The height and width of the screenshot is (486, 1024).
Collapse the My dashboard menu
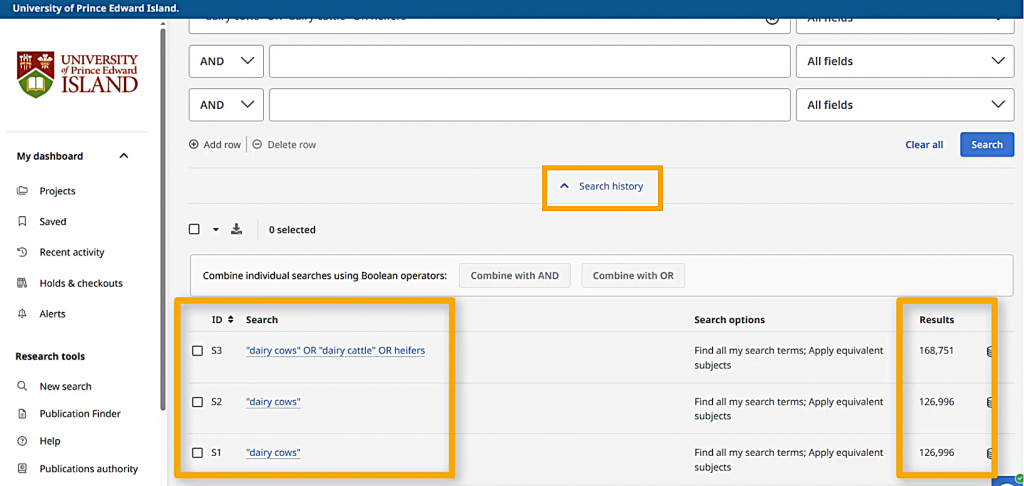pos(124,156)
